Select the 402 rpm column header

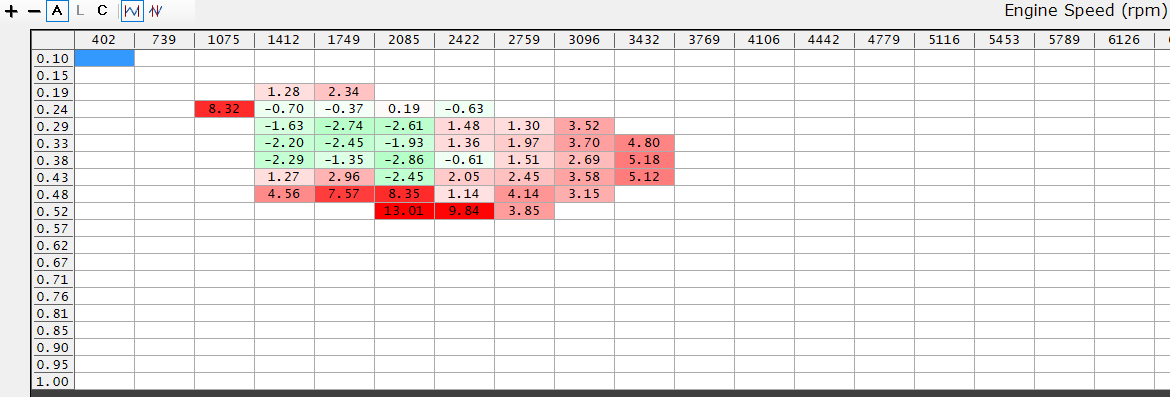click(x=104, y=40)
